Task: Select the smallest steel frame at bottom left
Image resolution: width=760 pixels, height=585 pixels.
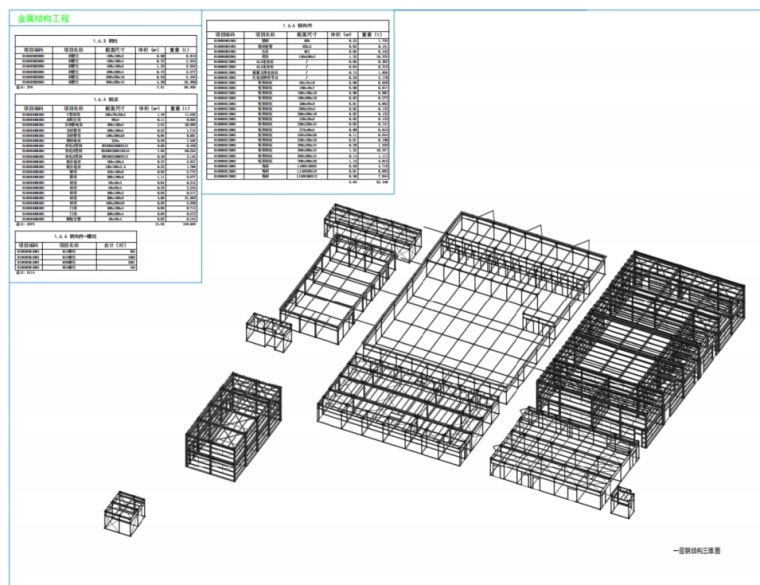Action: tap(125, 510)
